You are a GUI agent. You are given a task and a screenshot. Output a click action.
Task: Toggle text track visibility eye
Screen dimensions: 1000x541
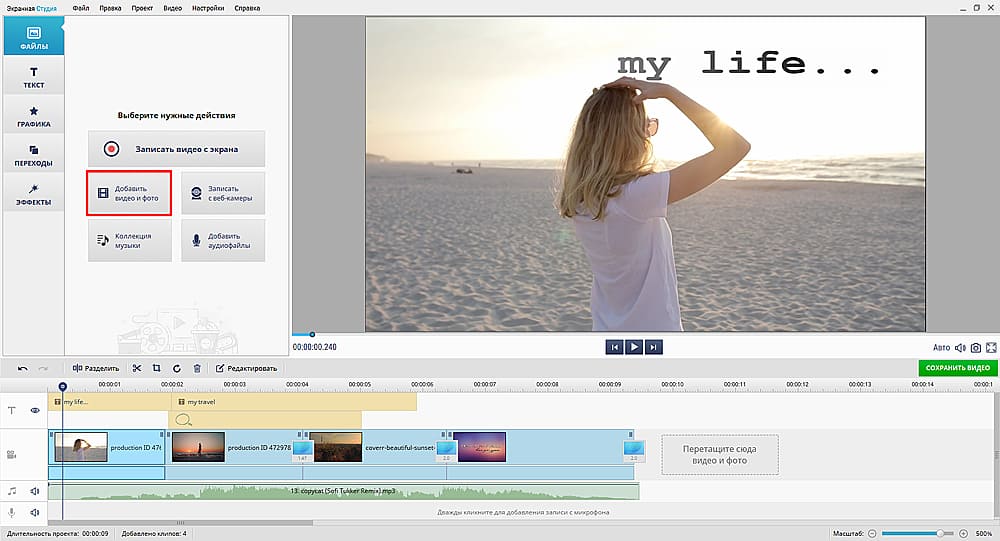click(x=35, y=410)
